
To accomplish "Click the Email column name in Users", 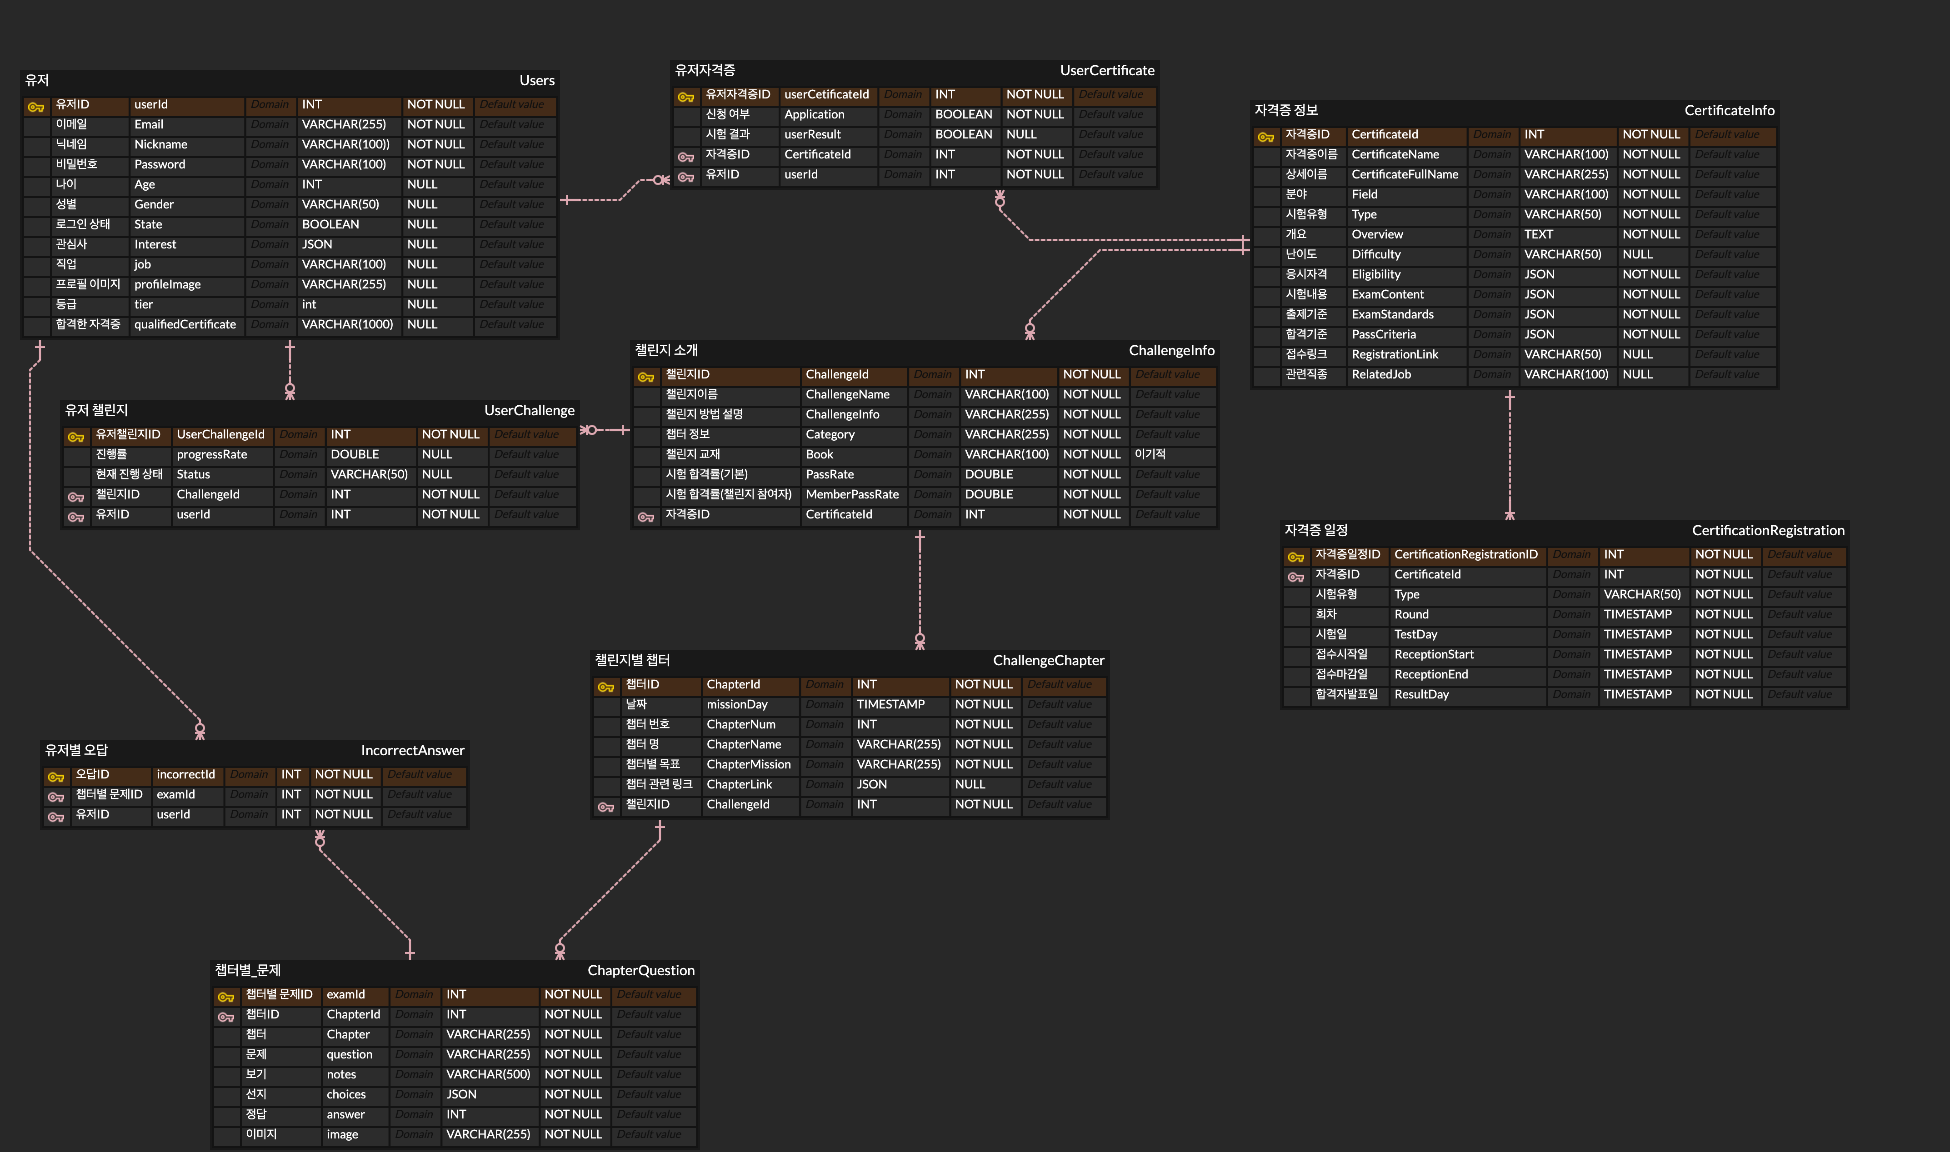I will pos(149,124).
